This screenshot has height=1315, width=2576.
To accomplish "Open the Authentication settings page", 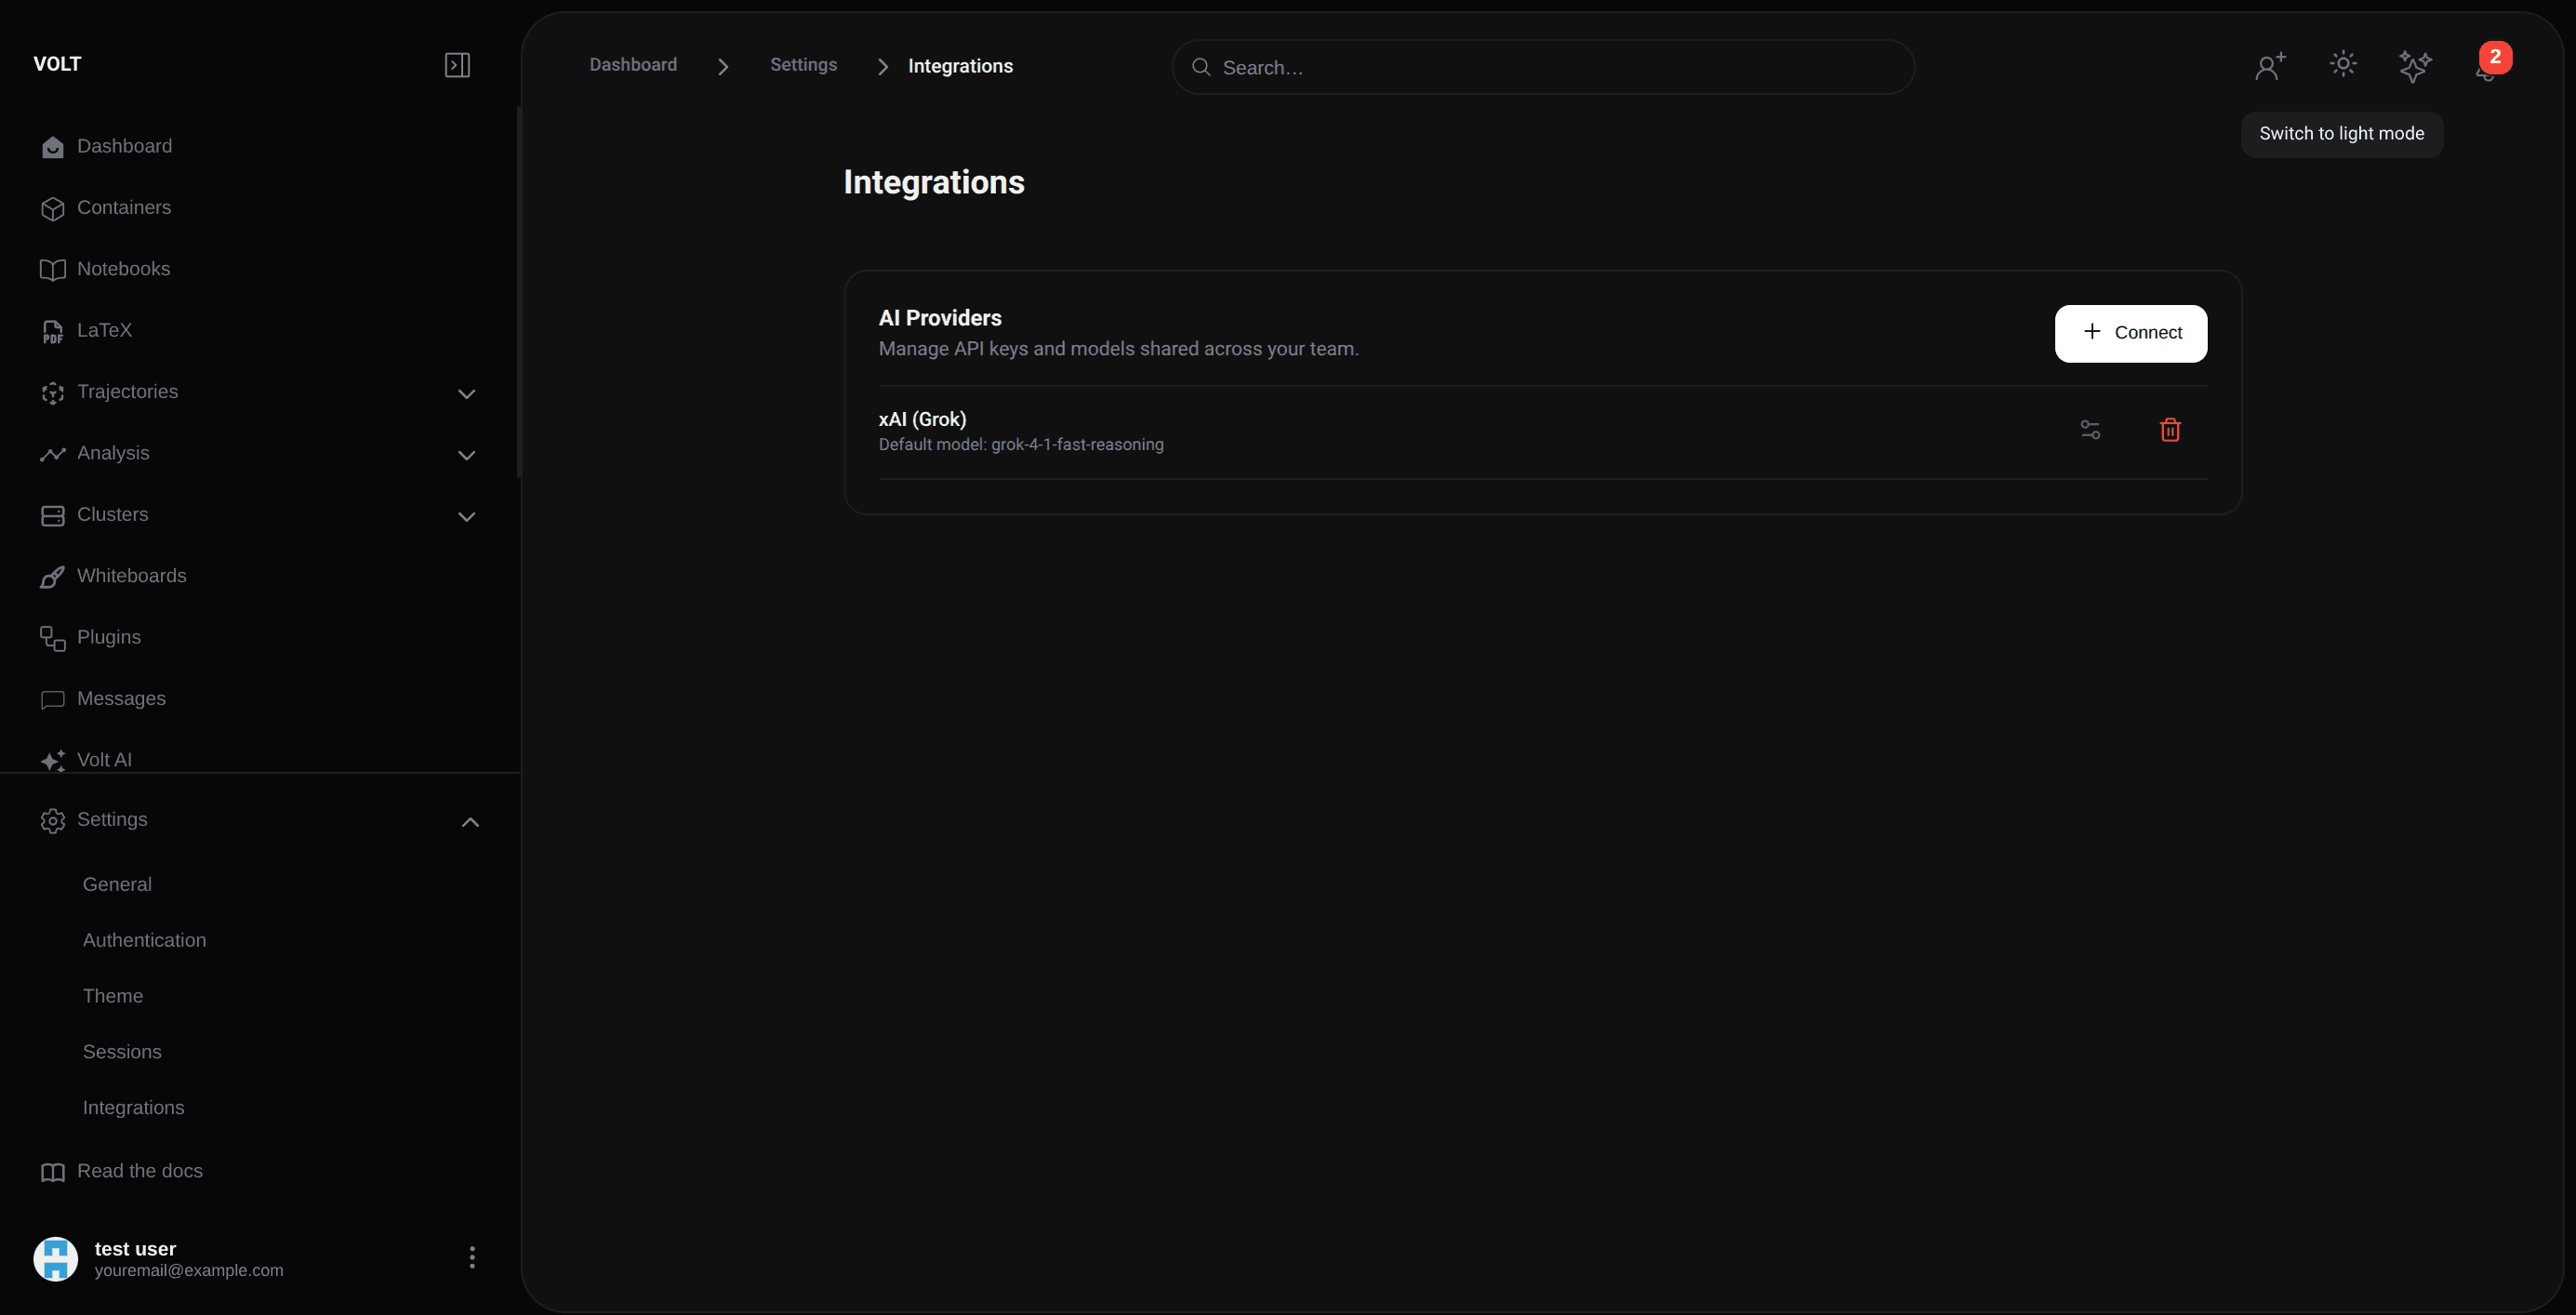I will point(144,940).
